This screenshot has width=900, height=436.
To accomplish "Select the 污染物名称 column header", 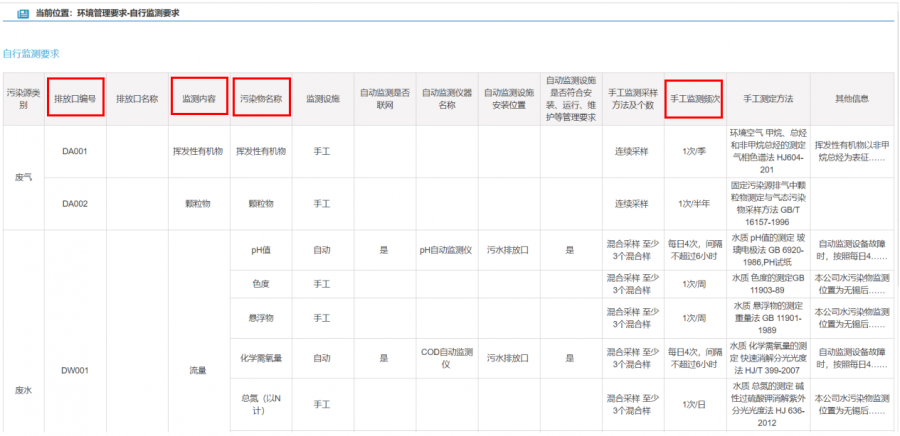I will tap(261, 99).
